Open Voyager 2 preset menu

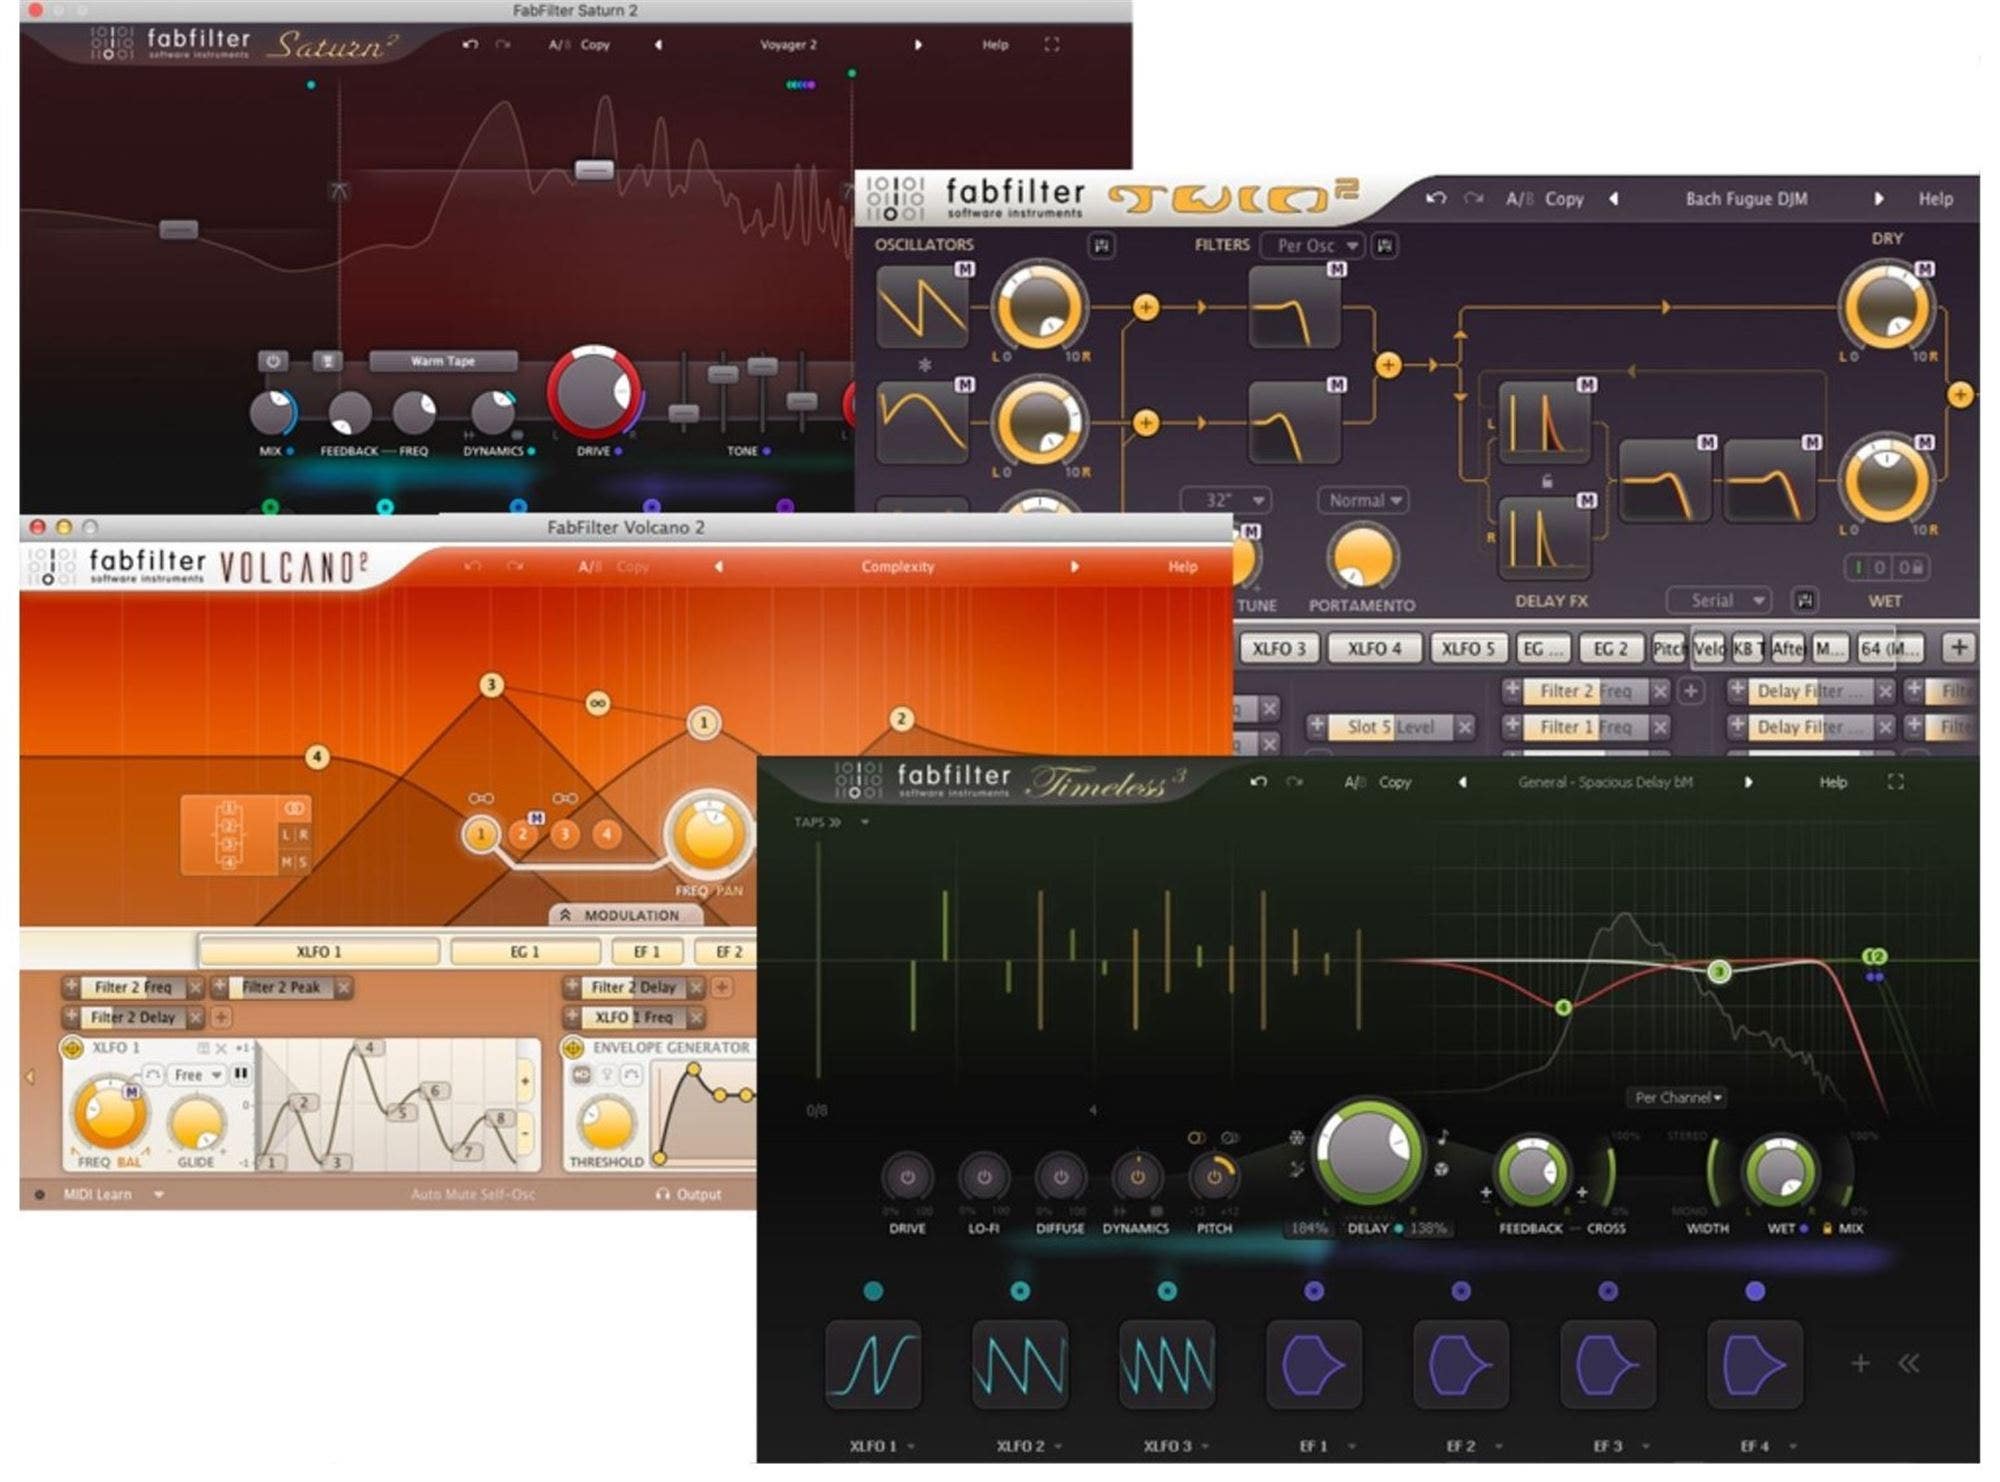[788, 45]
